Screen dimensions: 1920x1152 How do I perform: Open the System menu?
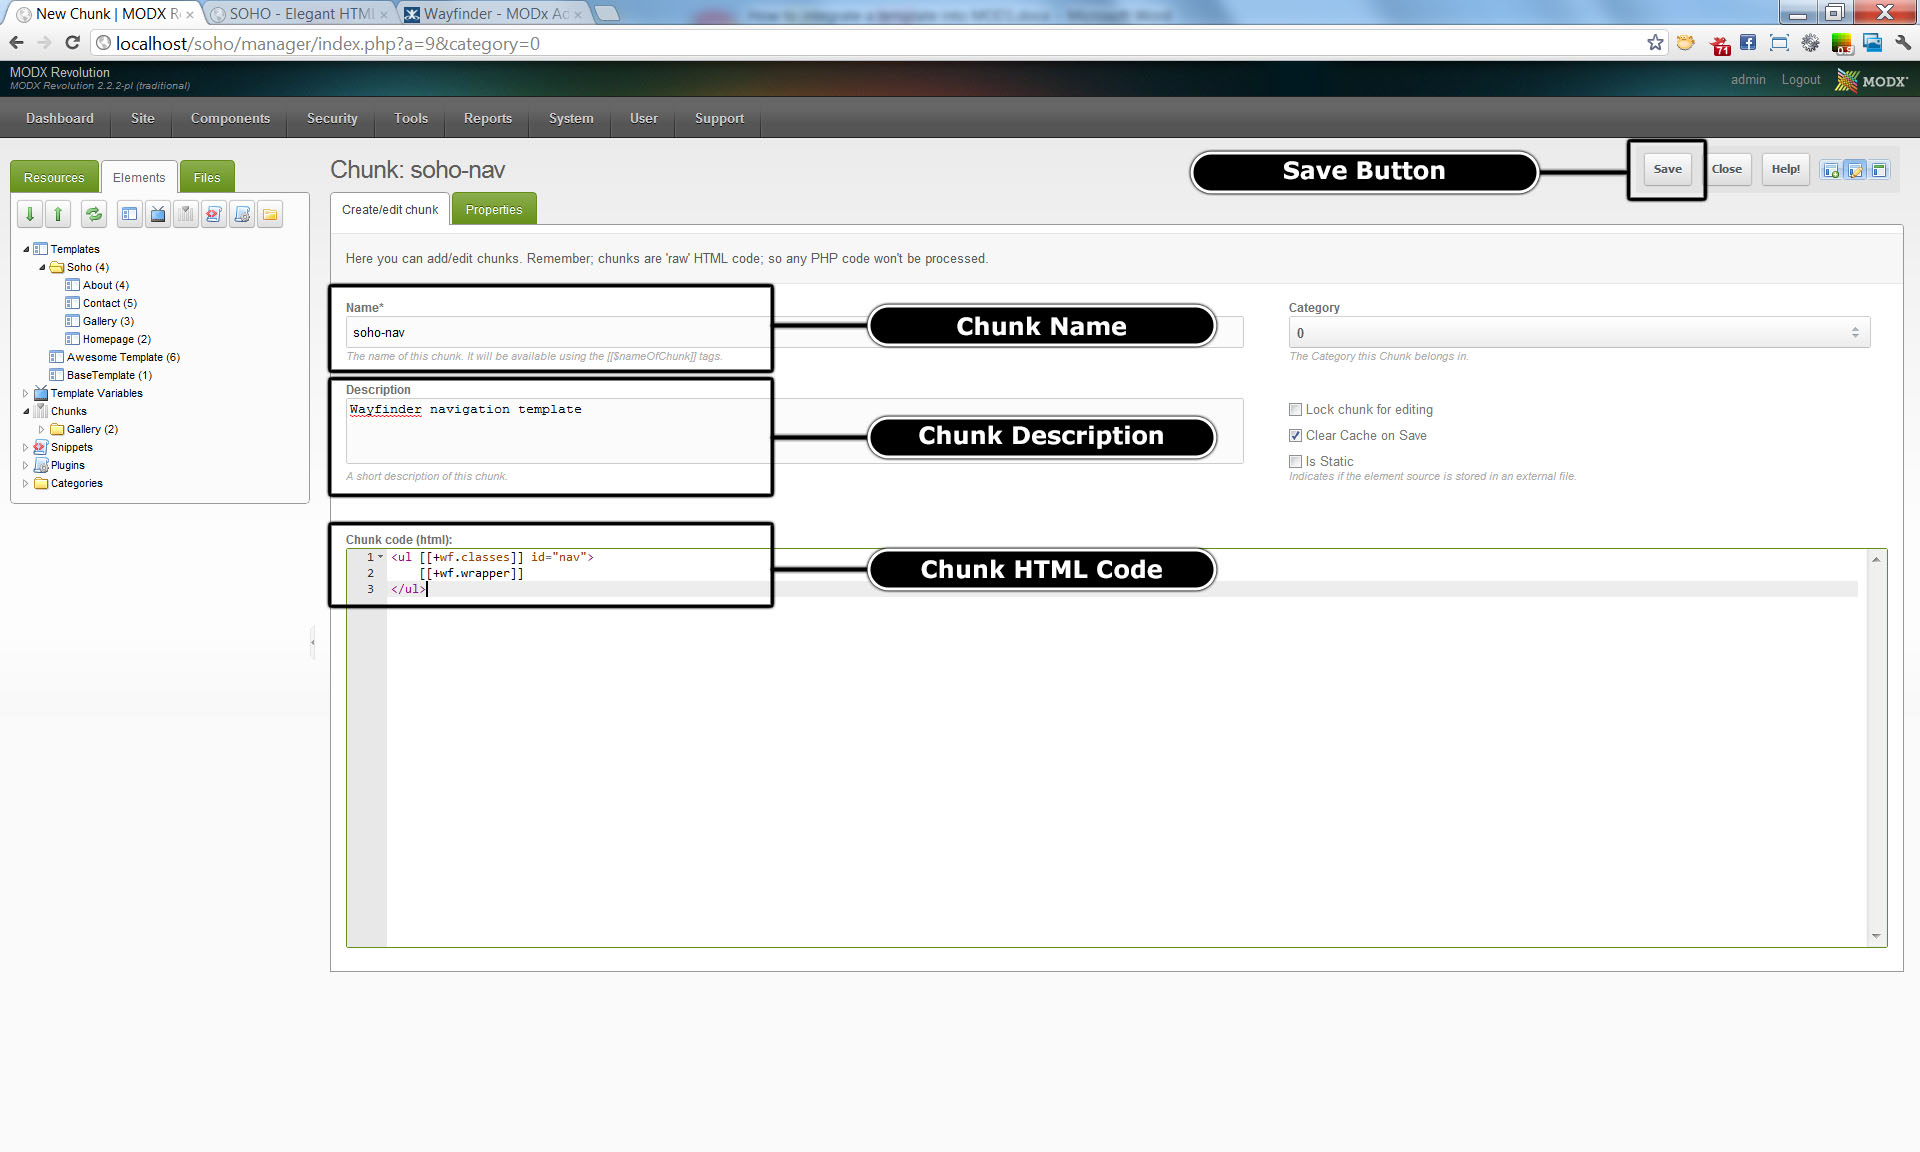pos(571,118)
